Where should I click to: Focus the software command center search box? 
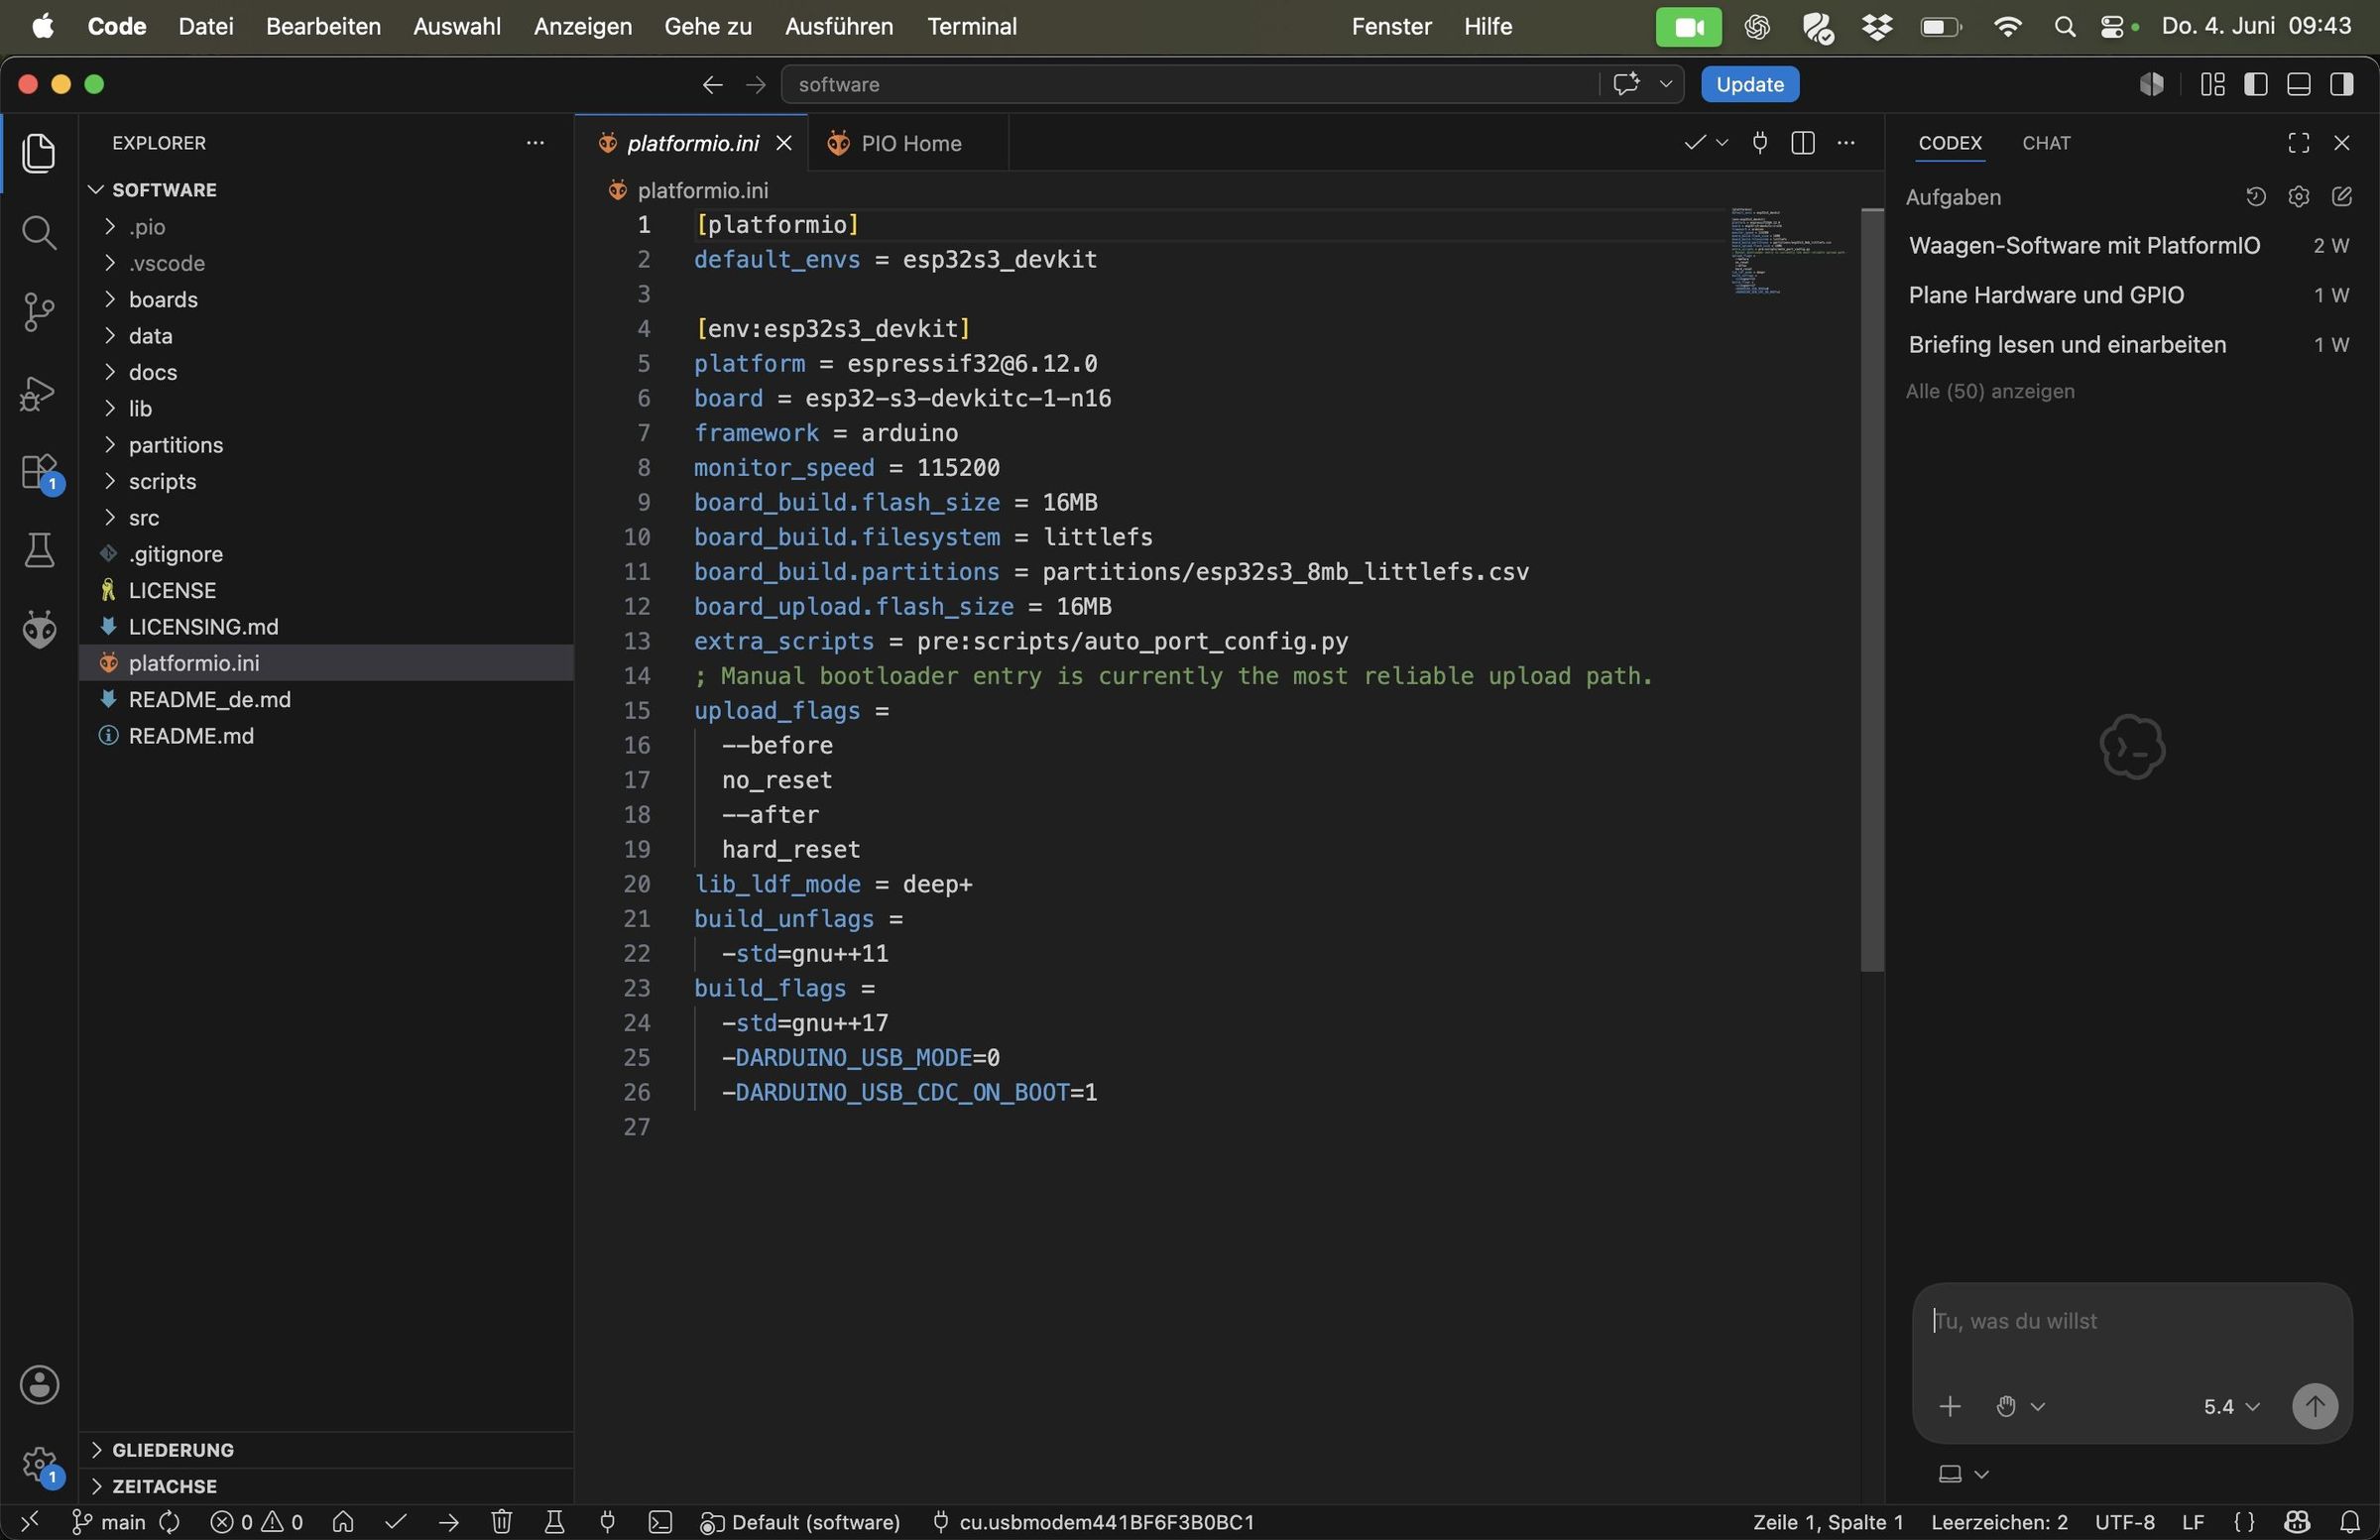point(1190,85)
